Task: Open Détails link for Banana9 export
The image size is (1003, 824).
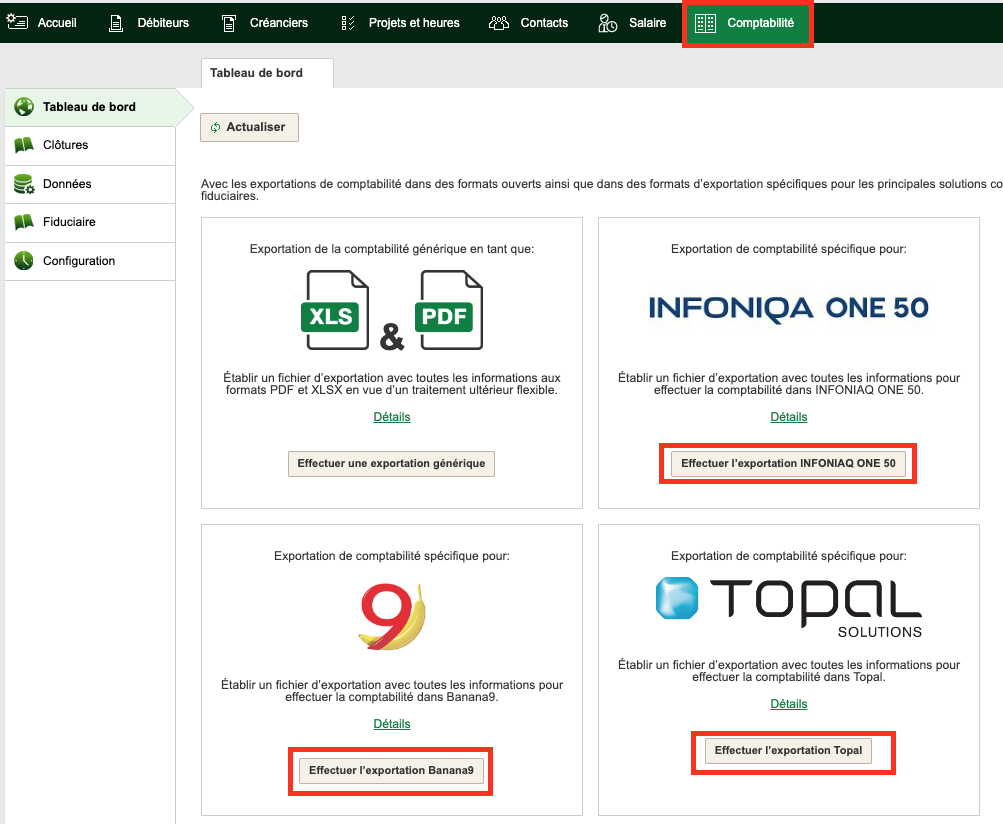Action: click(x=391, y=724)
